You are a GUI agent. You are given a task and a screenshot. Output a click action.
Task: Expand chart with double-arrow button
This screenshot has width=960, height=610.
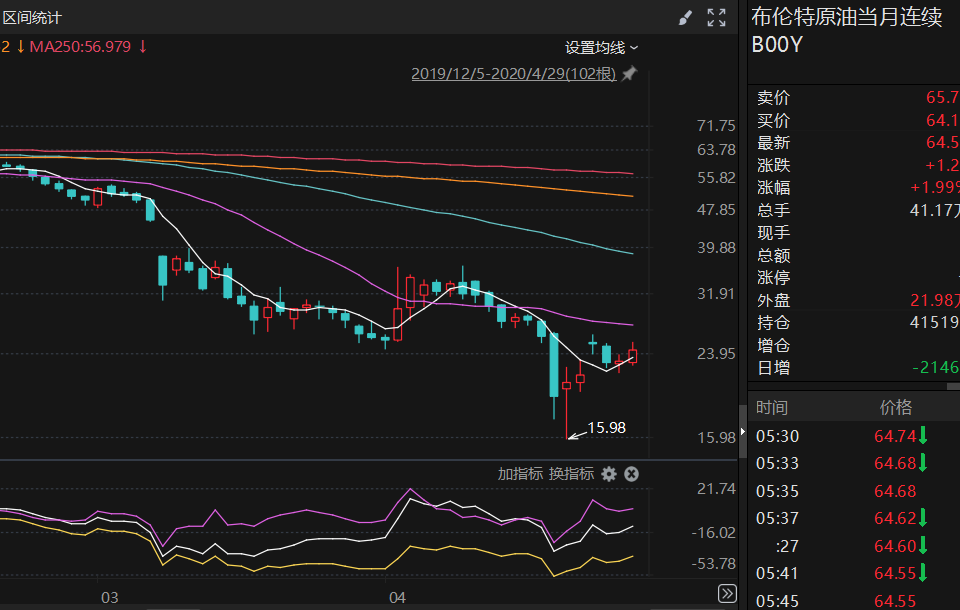click(727, 593)
